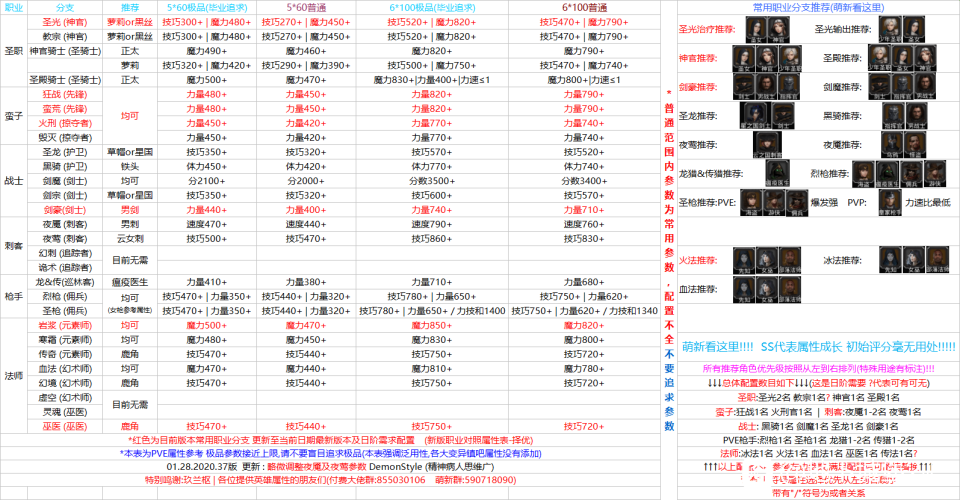Click the 指挥官 portrait beside 黑骑推荐
This screenshot has width=960, height=500.
894,116
